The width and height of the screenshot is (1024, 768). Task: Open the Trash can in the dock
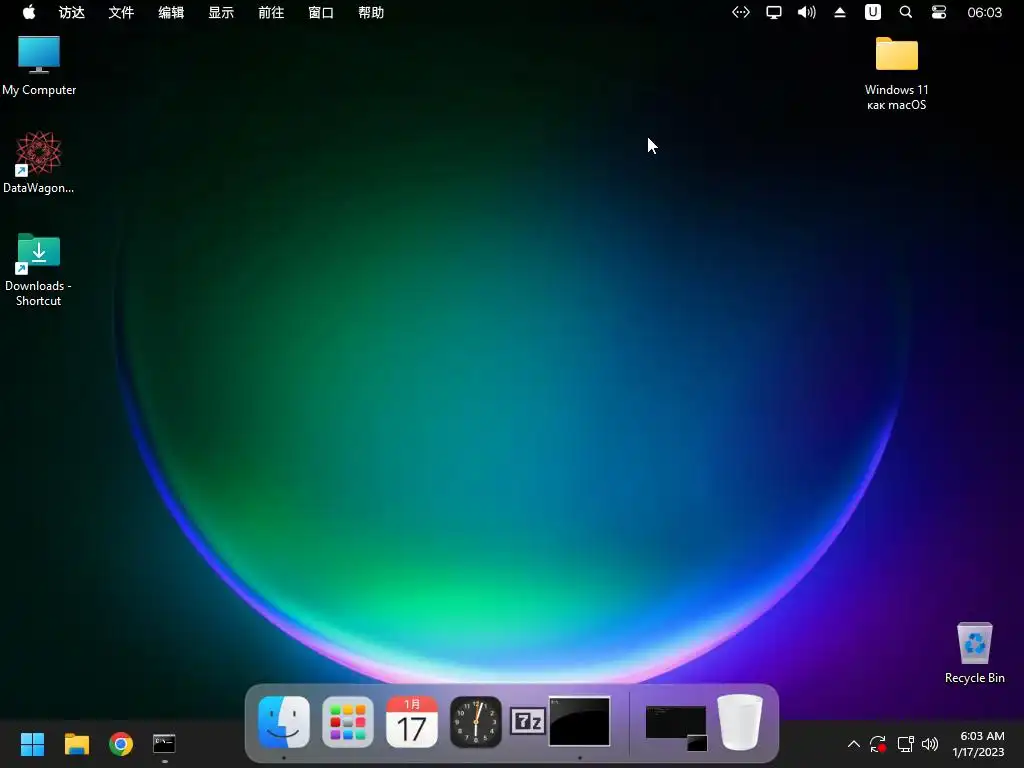[740, 722]
